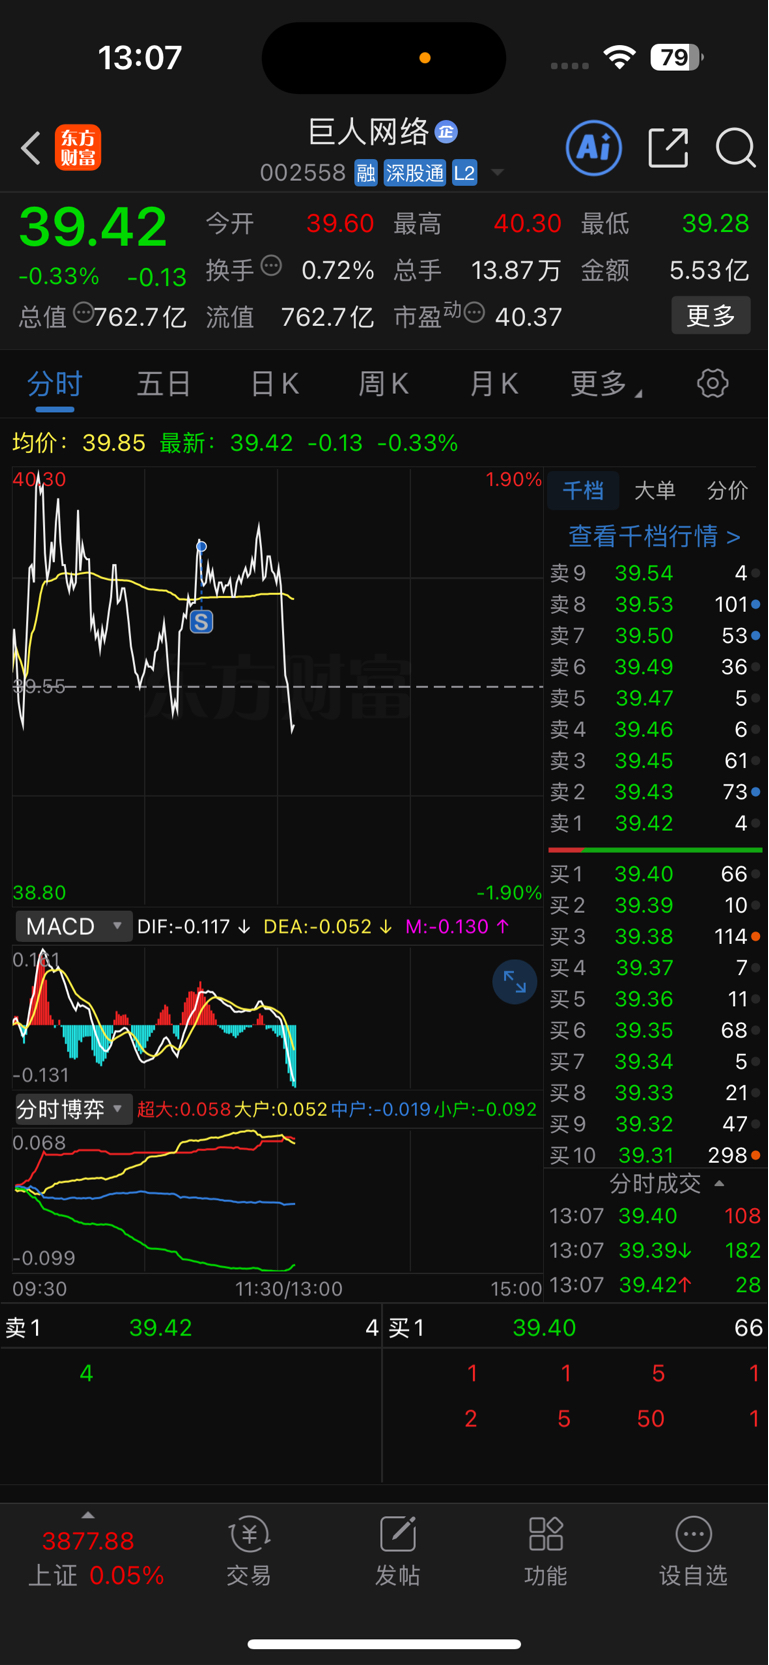Expand the stock title dropdown arrow
The image size is (769, 1665).
click(x=497, y=173)
